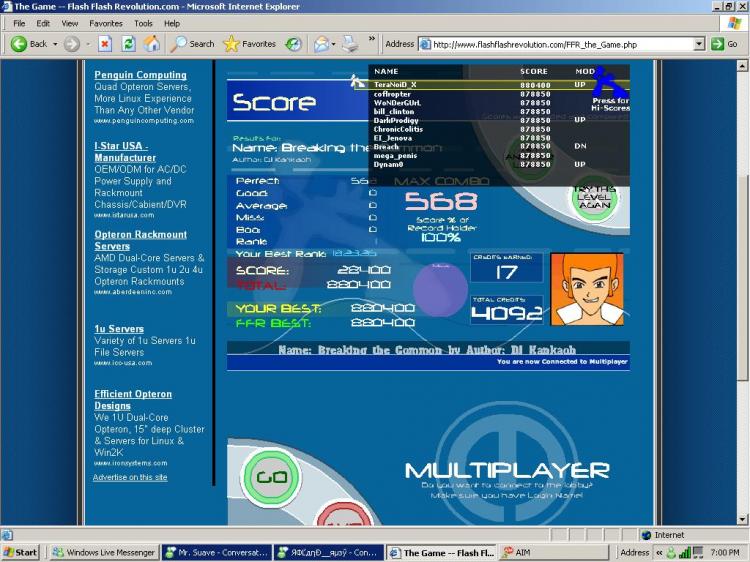Click the system tray clock 7:00 PM
This screenshot has height=562, width=750.
[x=725, y=552]
